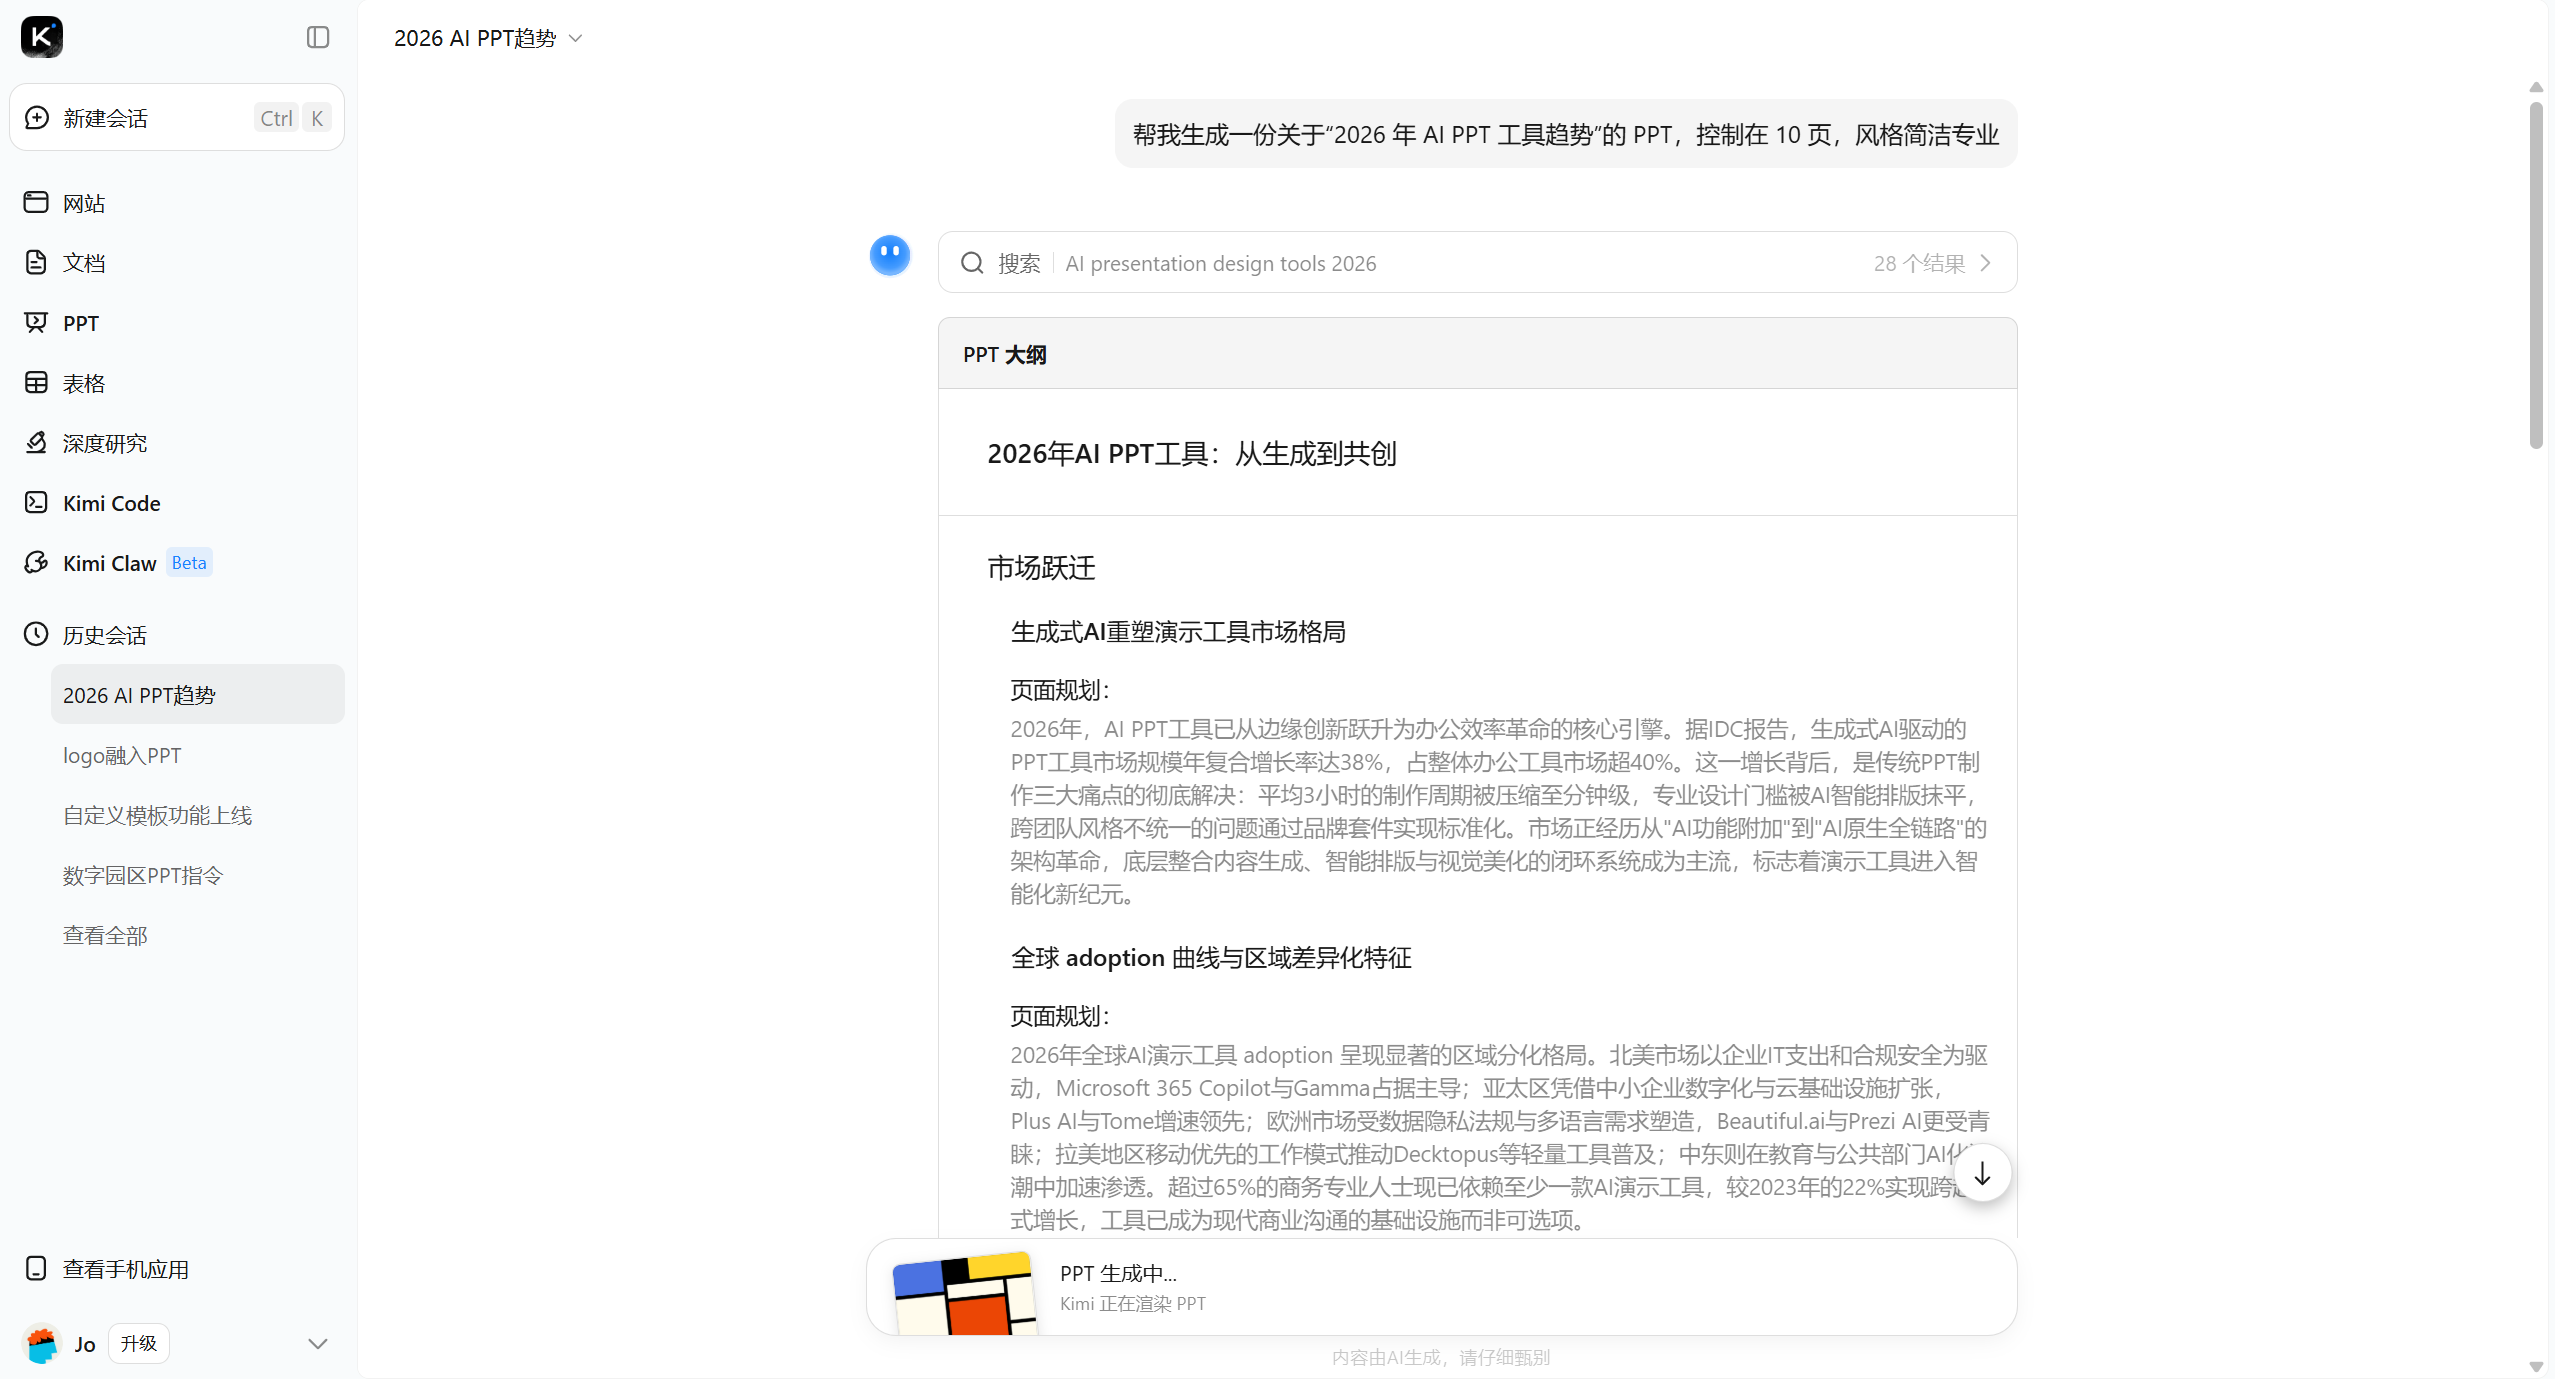Start a new conversation (新建会话)

pyautogui.click(x=106, y=118)
